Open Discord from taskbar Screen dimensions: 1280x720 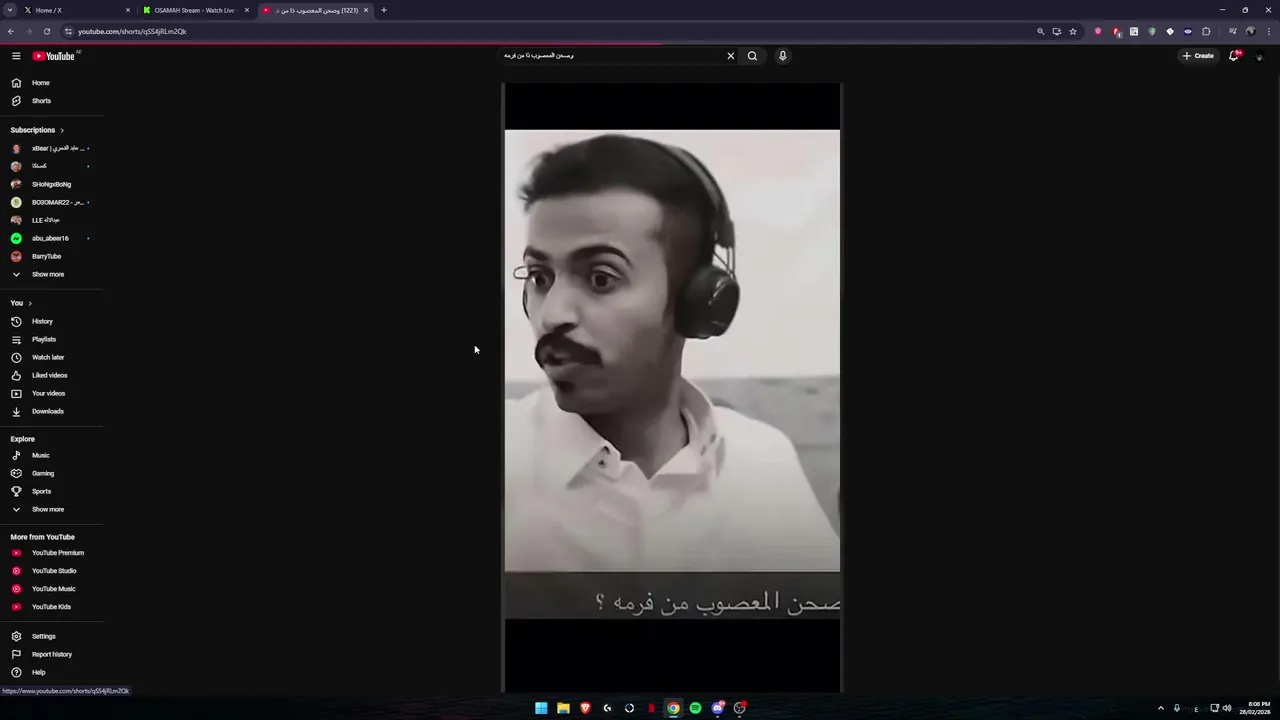717,708
